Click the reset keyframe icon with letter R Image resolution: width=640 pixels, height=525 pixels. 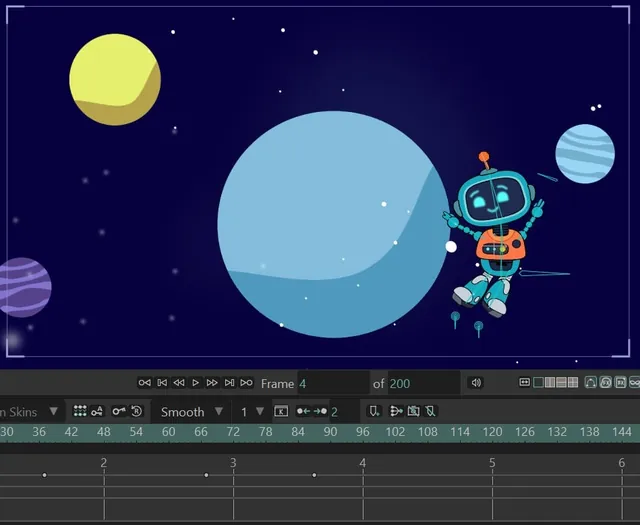137,411
